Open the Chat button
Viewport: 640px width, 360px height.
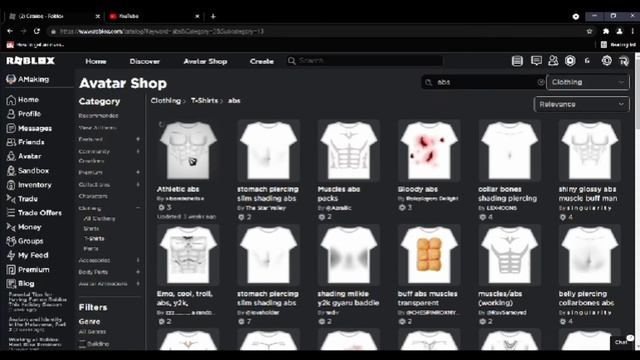622,342
